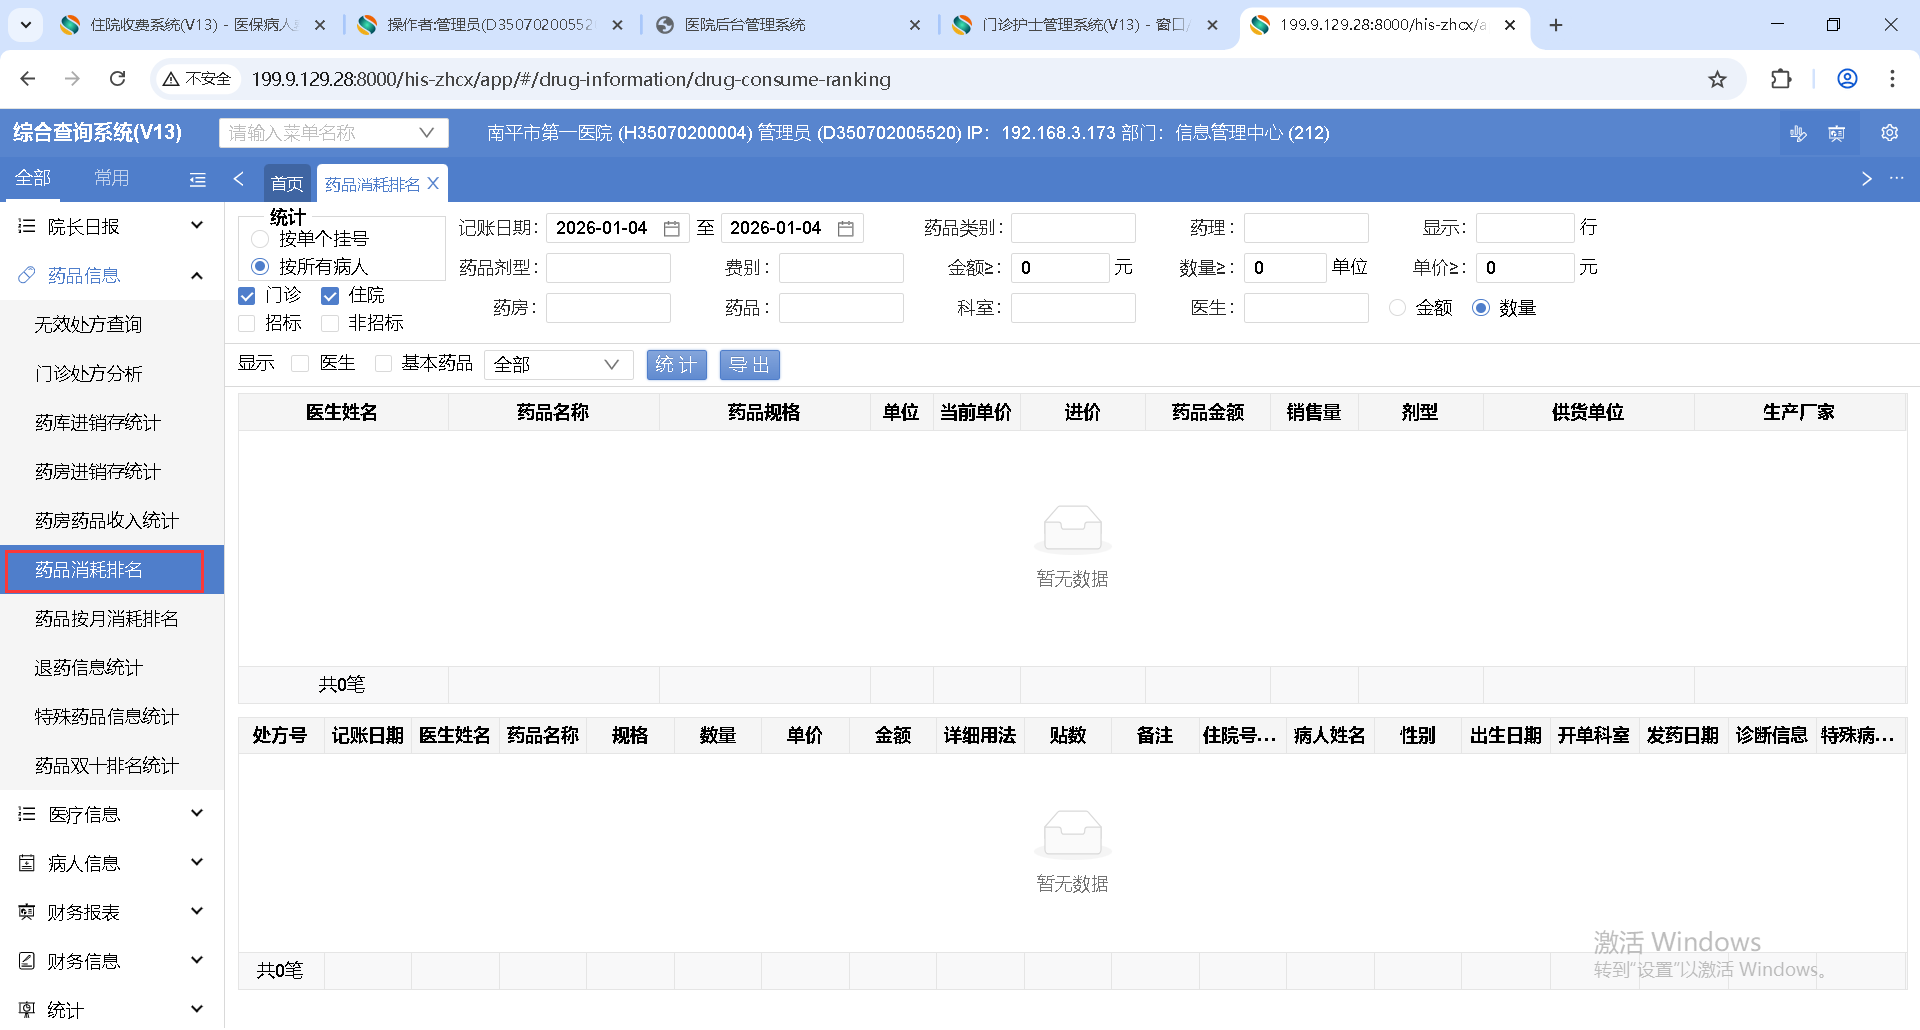Image resolution: width=1920 pixels, height=1030 pixels.
Task: Select the 数量 ranking radio button
Action: 1481,308
